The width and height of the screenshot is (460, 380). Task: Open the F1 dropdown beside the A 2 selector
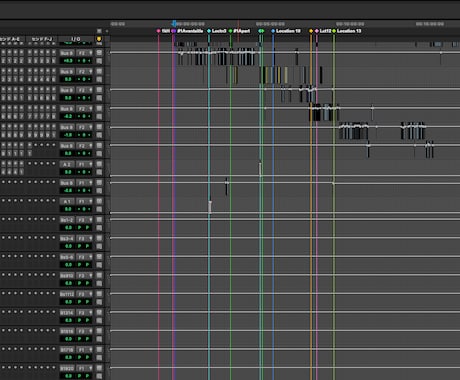pos(85,164)
